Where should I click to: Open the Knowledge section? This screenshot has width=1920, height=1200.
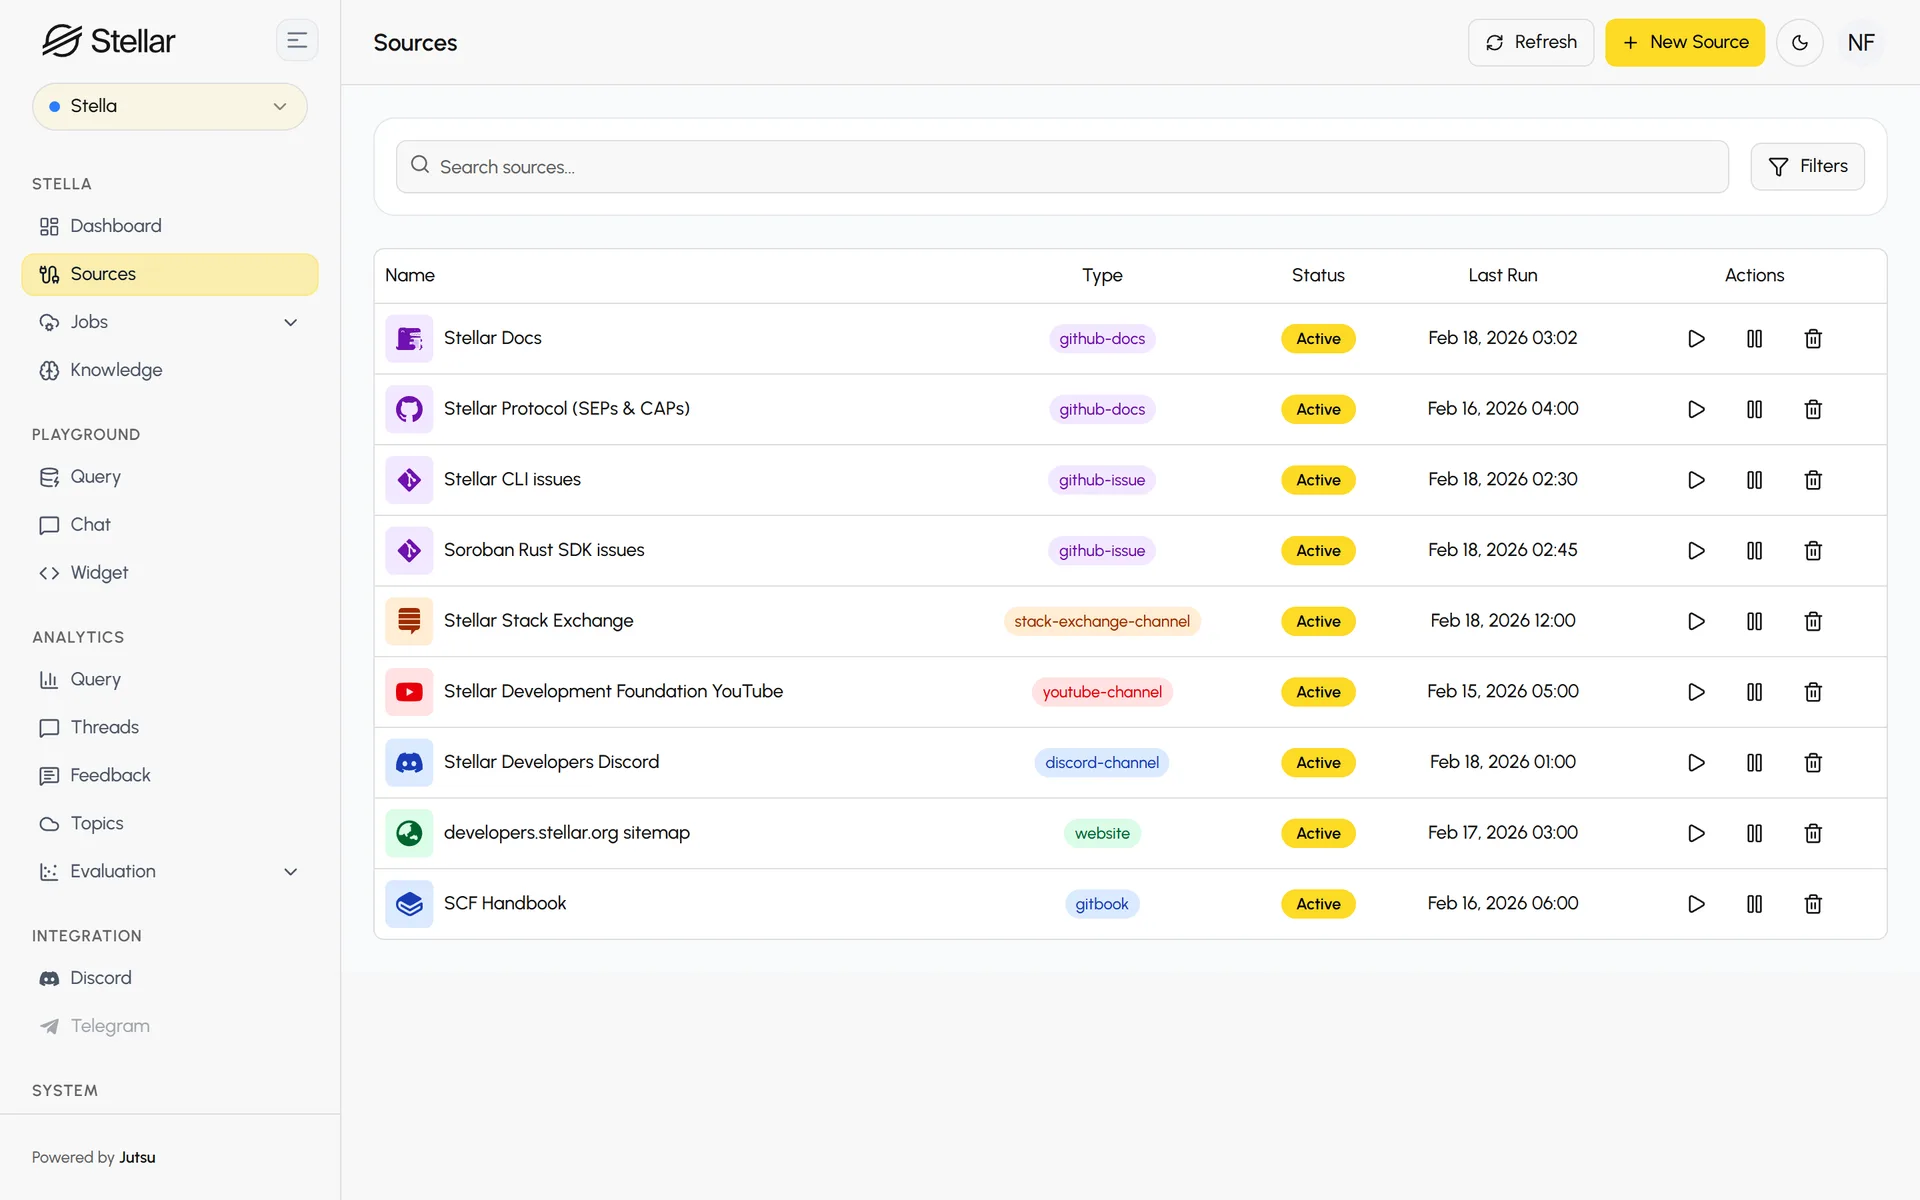170,370
